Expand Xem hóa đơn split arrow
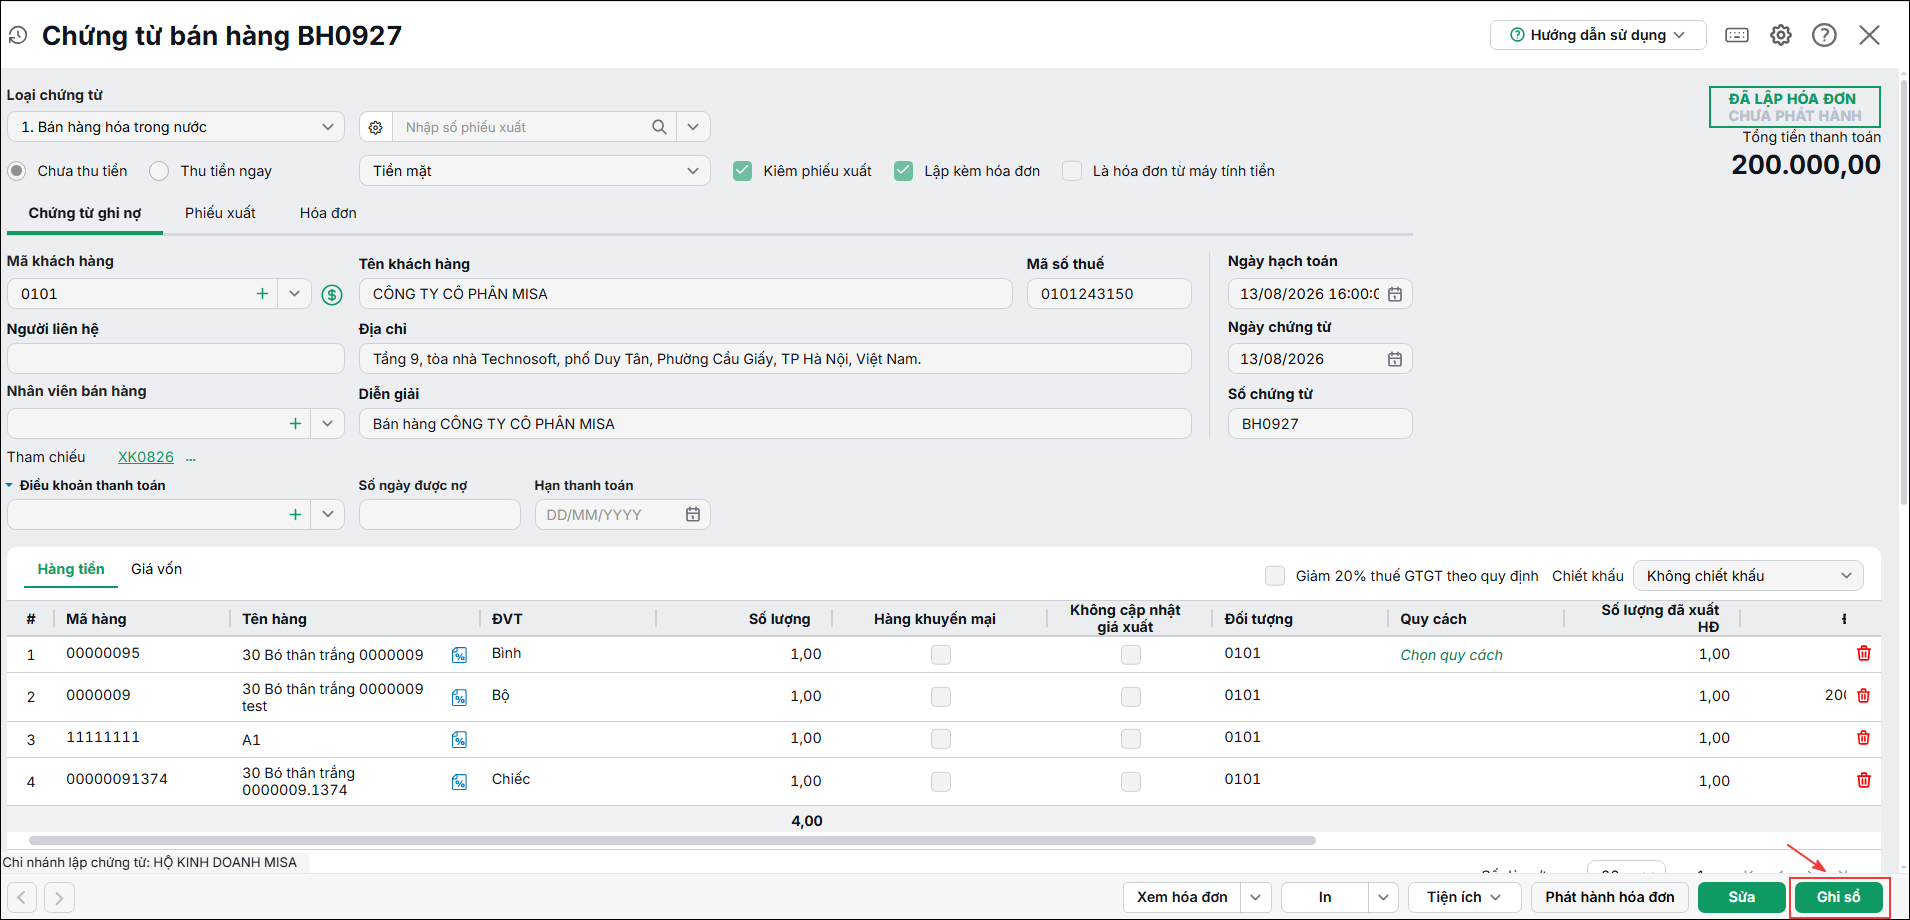Image resolution: width=1910 pixels, height=920 pixels. [1257, 897]
